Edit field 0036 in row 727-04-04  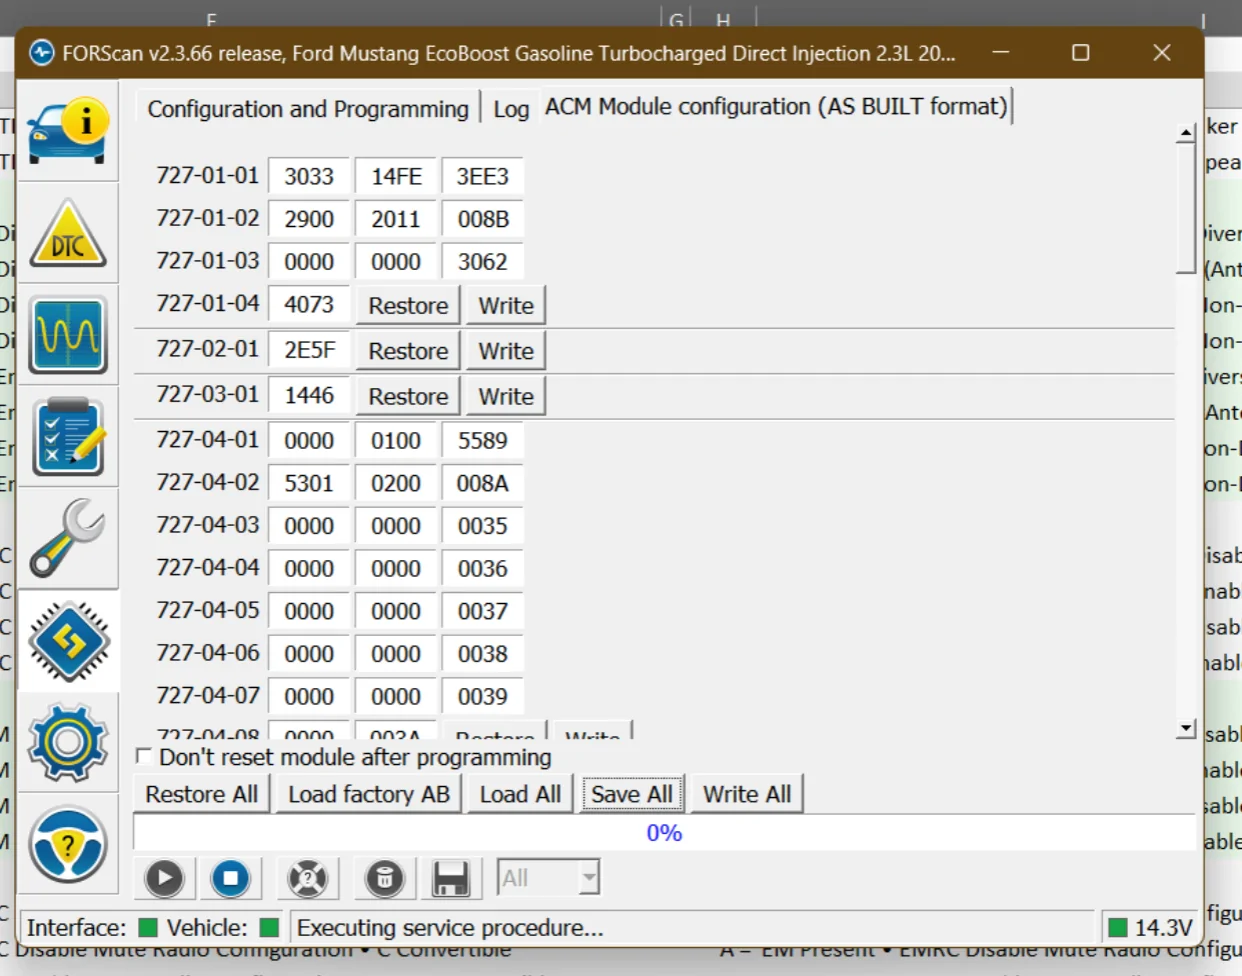(x=483, y=568)
